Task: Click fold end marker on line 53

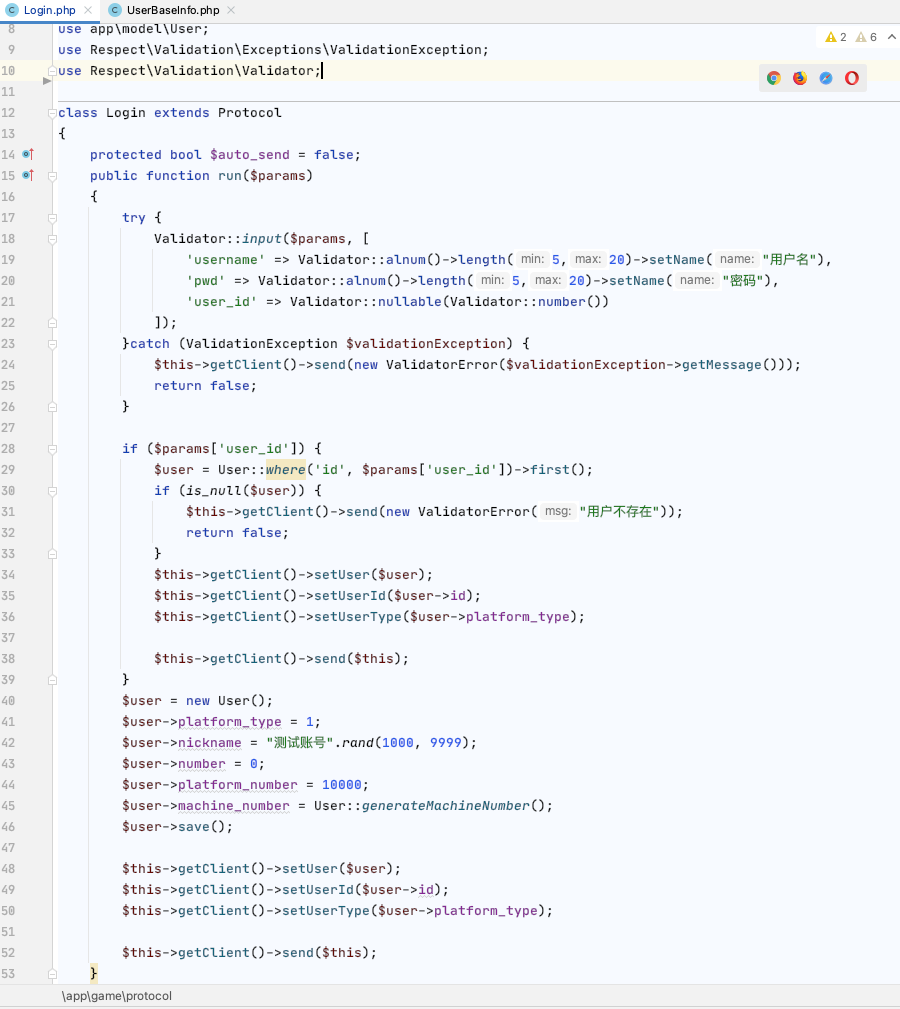Action: coord(52,974)
